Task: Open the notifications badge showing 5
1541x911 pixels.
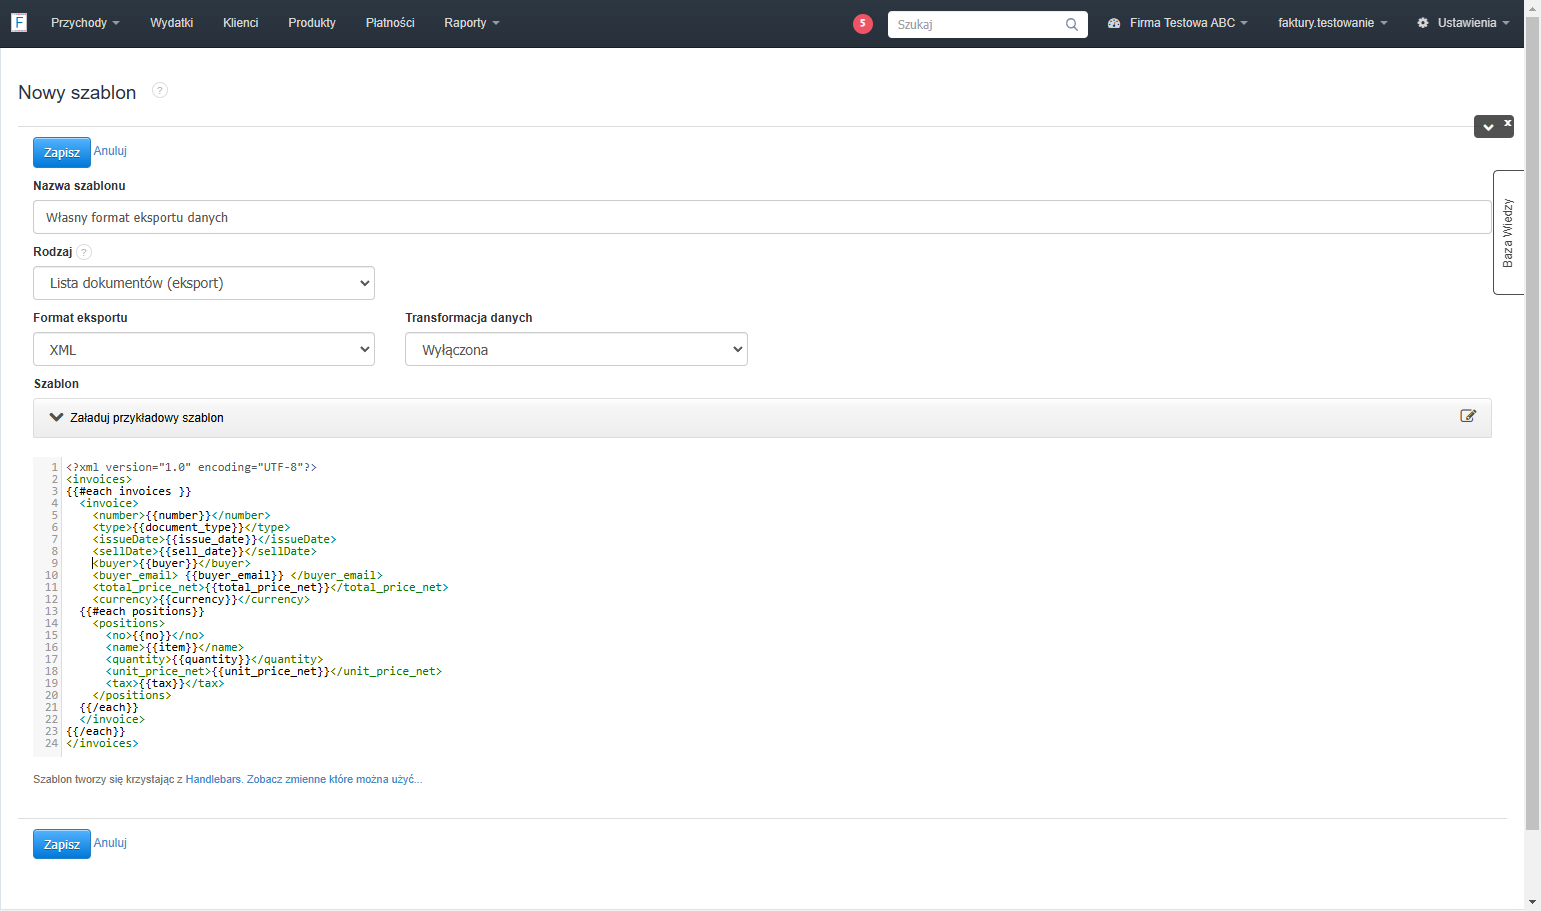Action: coord(862,24)
